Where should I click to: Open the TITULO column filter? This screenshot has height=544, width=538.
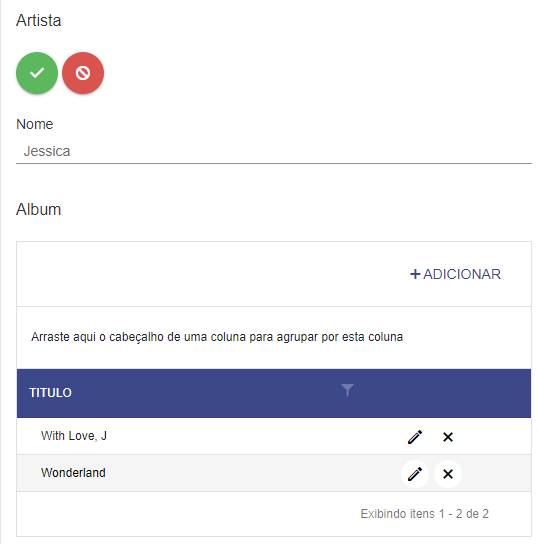347,390
